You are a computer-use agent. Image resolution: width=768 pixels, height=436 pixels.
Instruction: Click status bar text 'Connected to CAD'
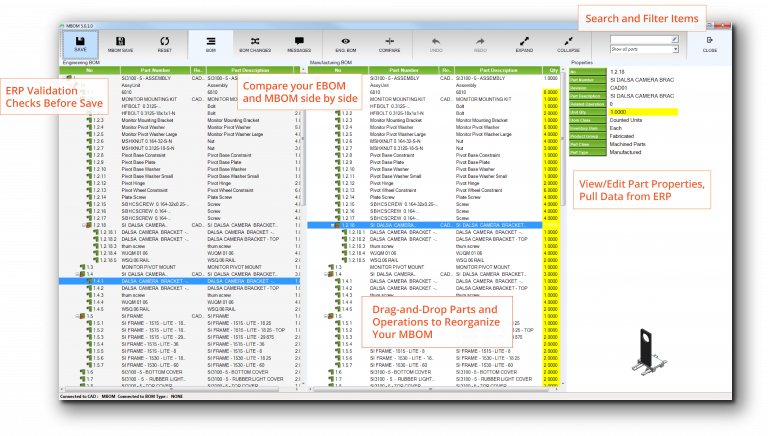[78, 396]
